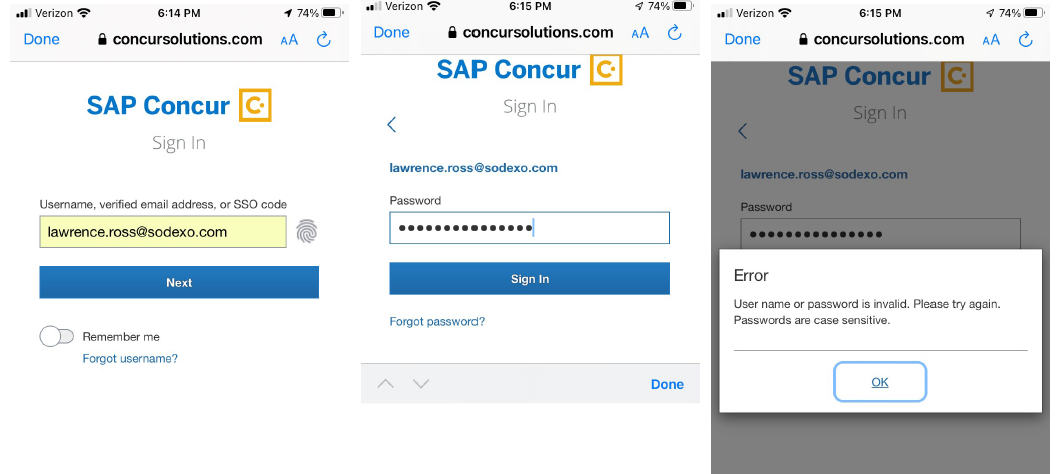The height and width of the screenshot is (474, 1064).
Task: Tap the keyboard next-field down arrow
Action: coord(421,384)
